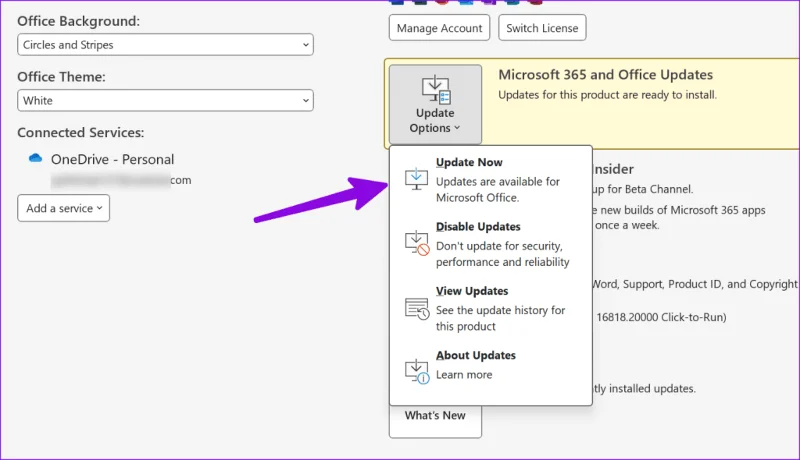Click the OneDrive - Personal service entry
The image size is (800, 460).
pos(112,159)
